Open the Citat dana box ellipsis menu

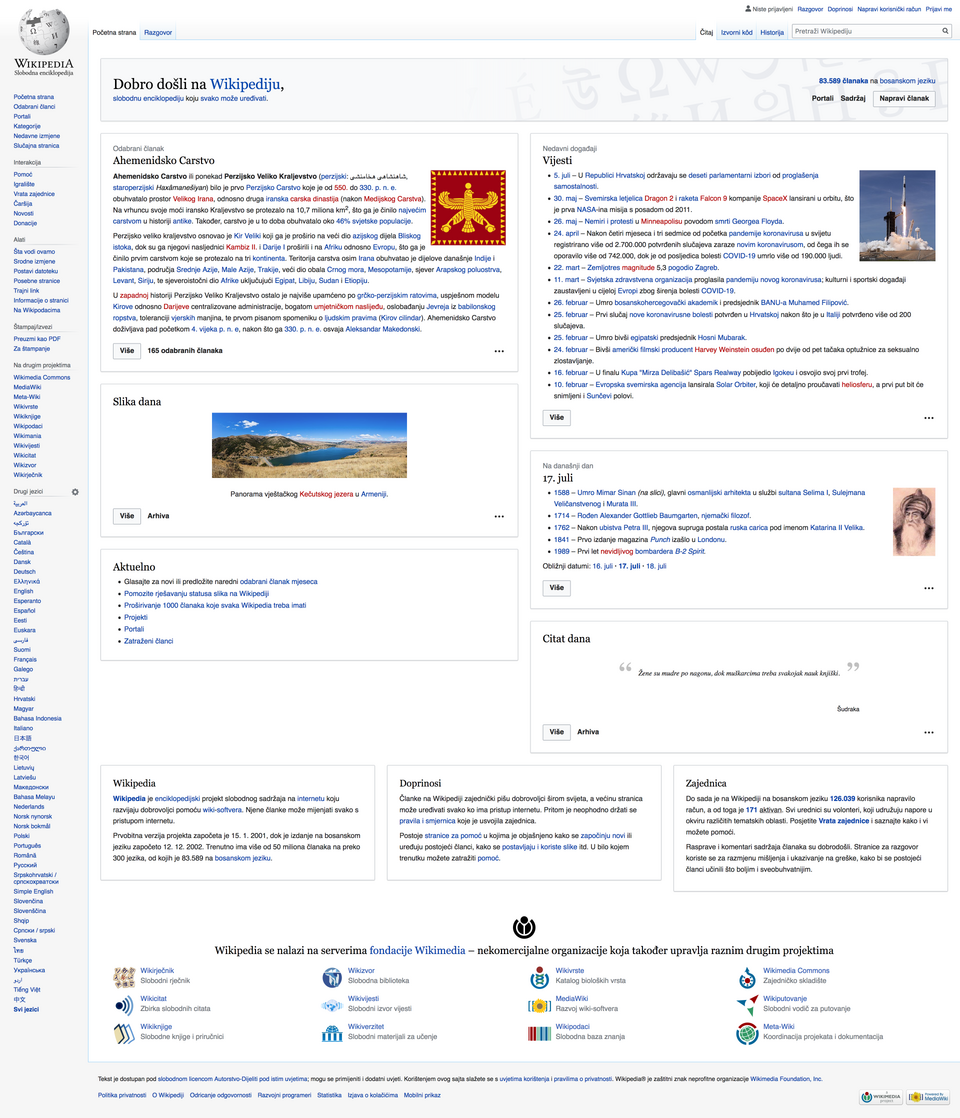click(x=929, y=732)
